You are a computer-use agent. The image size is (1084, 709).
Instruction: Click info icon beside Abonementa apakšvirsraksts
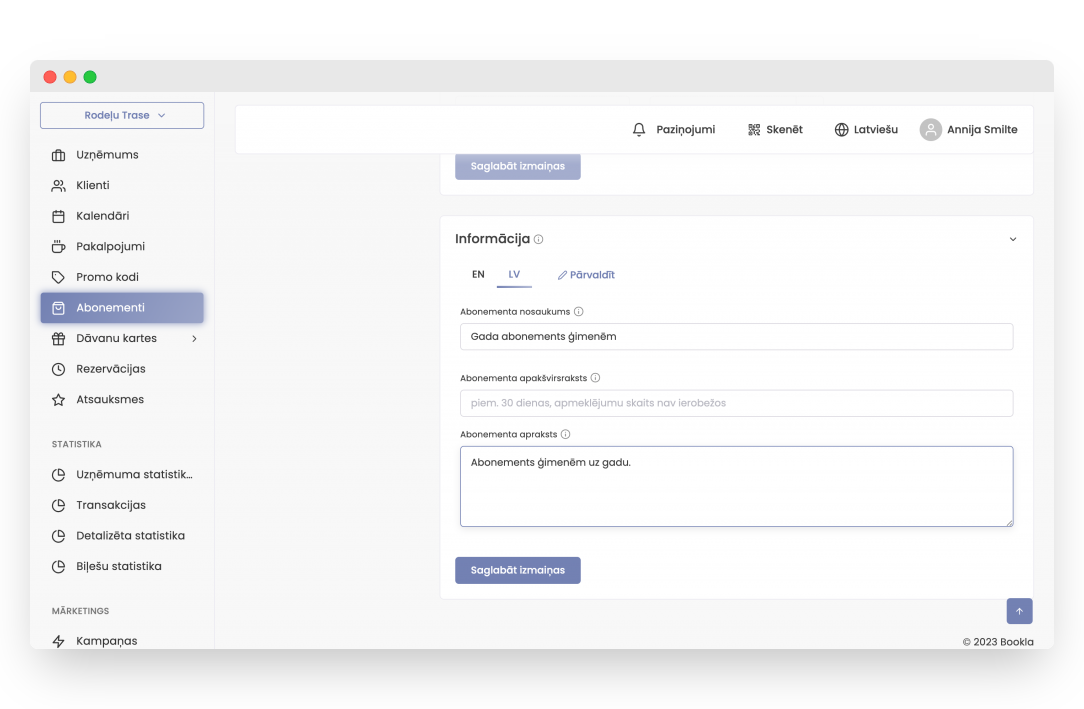[596, 378]
